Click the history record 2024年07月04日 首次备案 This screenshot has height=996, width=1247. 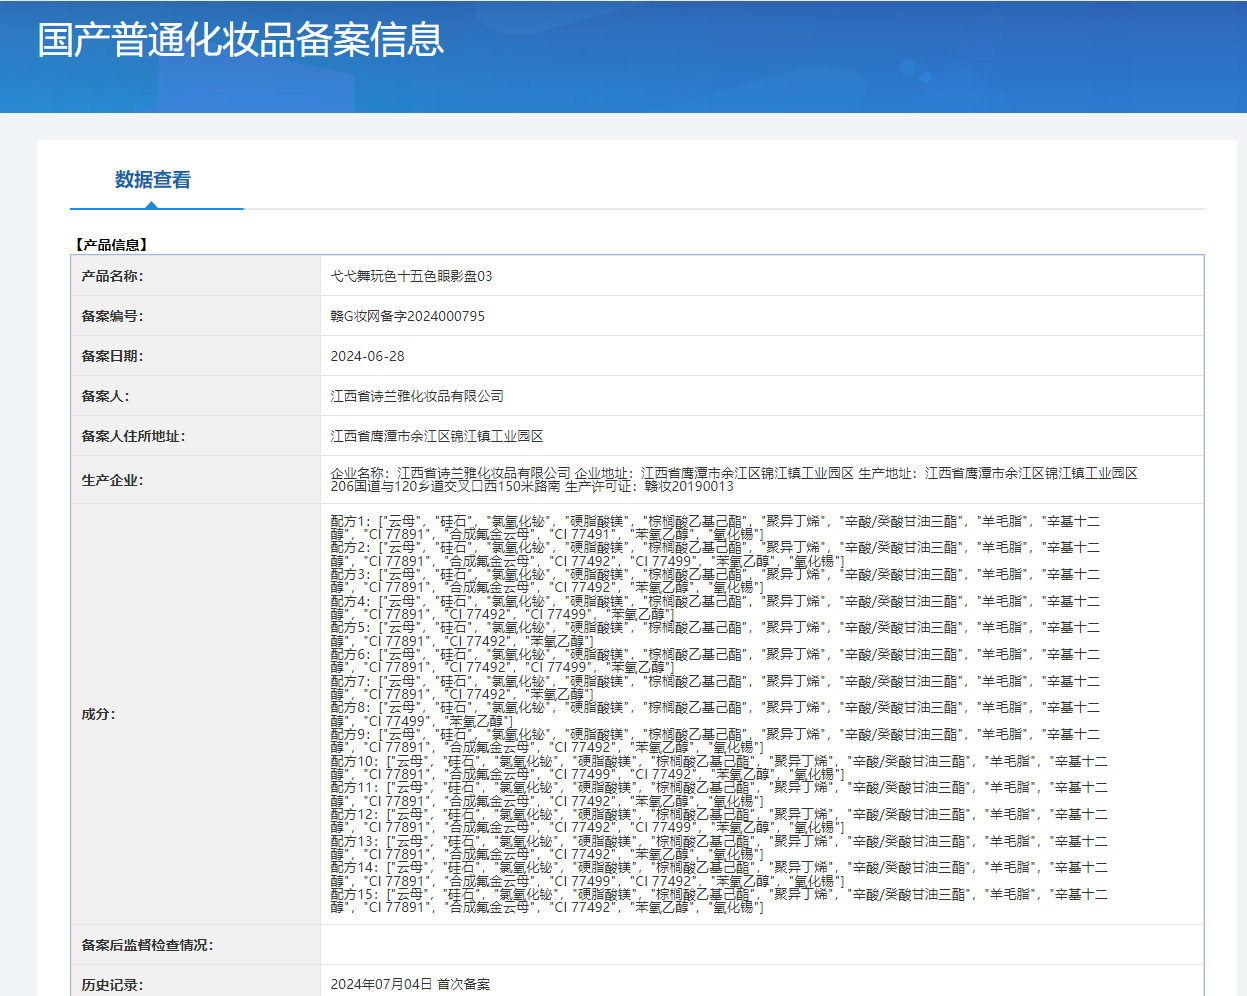pyautogui.click(x=410, y=985)
